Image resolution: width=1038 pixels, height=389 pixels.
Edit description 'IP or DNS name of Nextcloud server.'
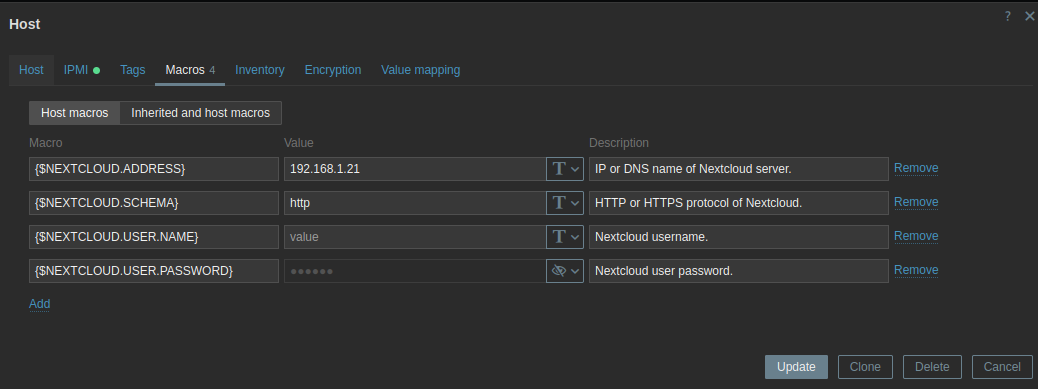739,169
